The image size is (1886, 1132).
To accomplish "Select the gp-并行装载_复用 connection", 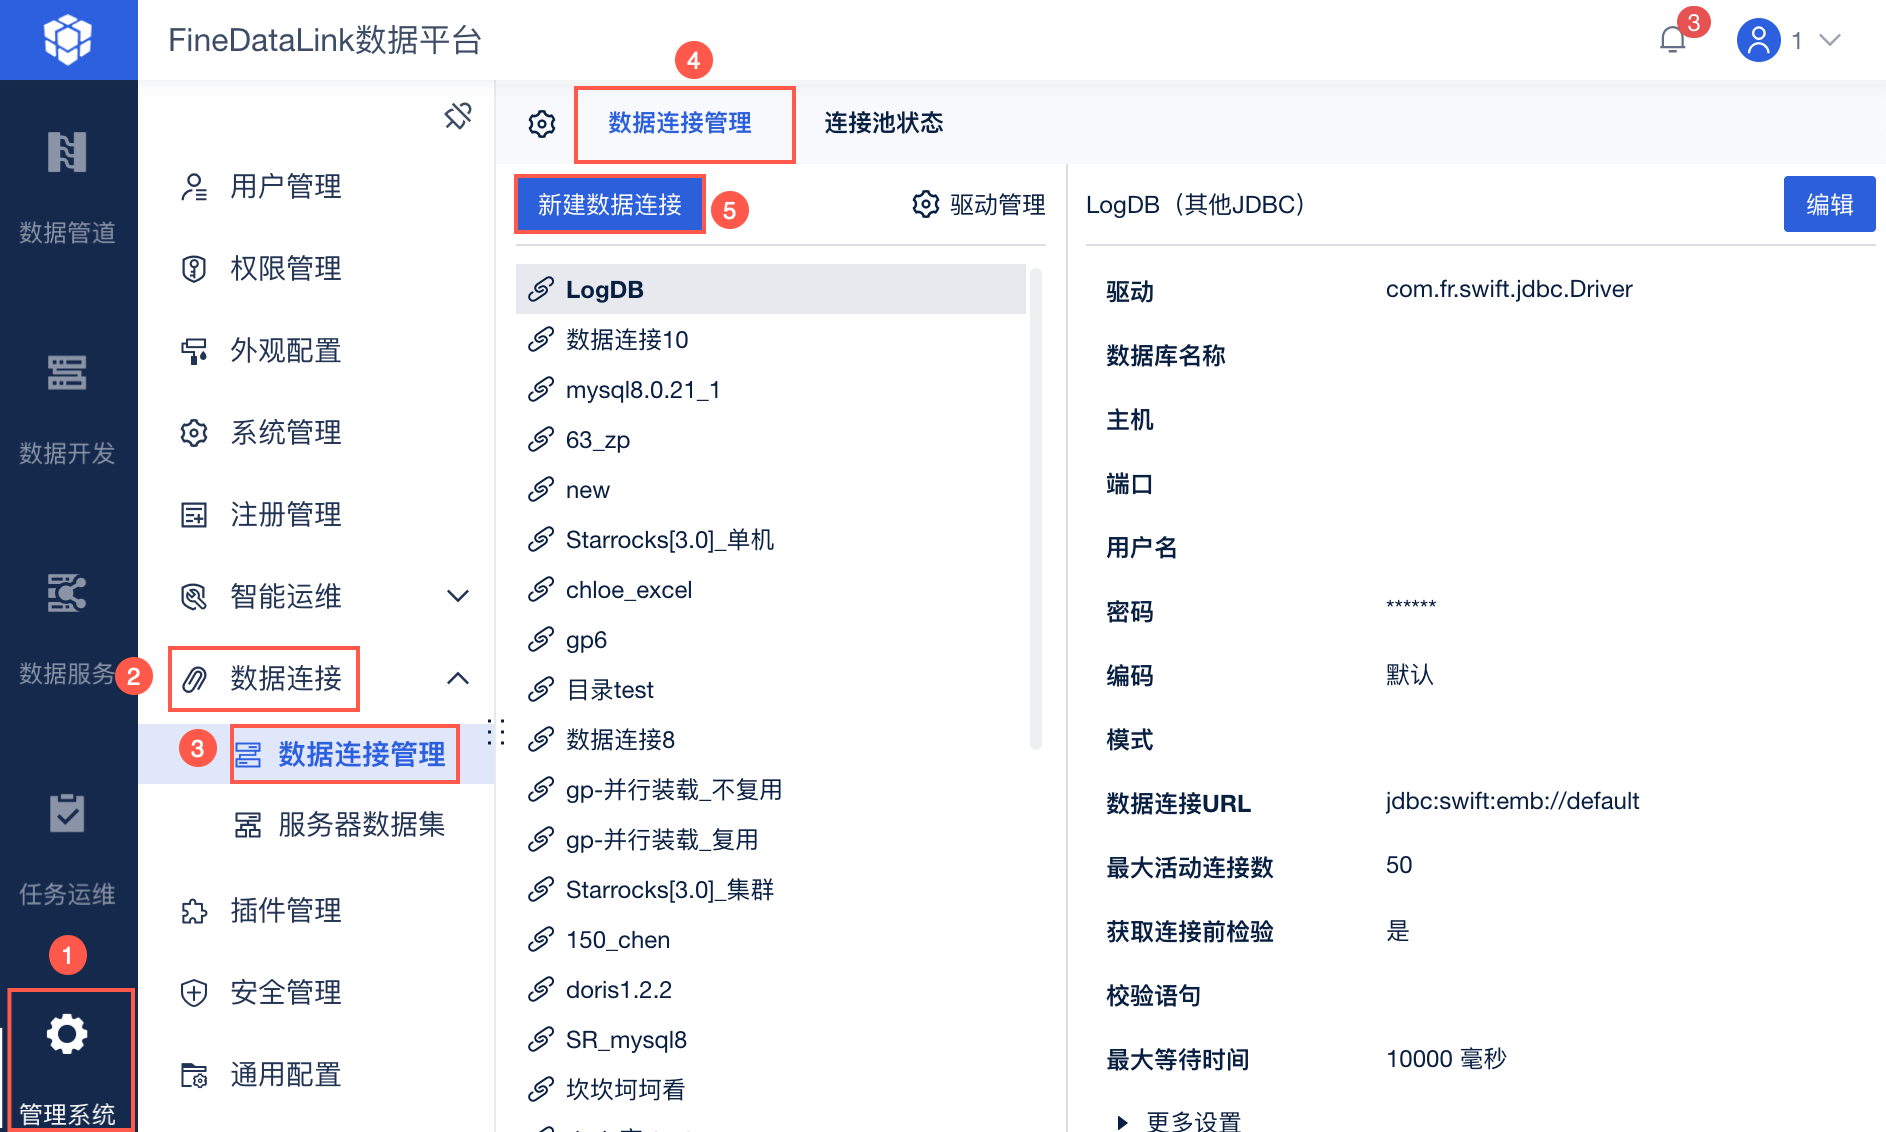I will 771,839.
